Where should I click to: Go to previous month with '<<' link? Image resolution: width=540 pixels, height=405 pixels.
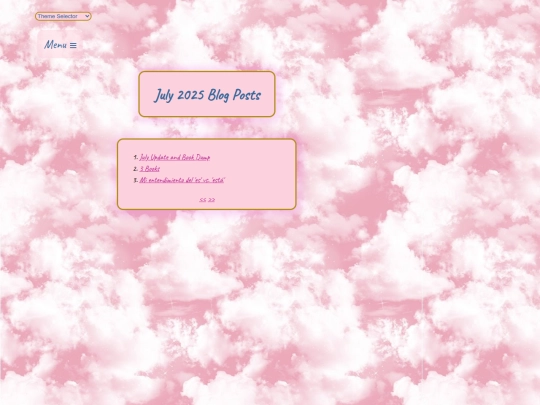[x=202, y=200]
